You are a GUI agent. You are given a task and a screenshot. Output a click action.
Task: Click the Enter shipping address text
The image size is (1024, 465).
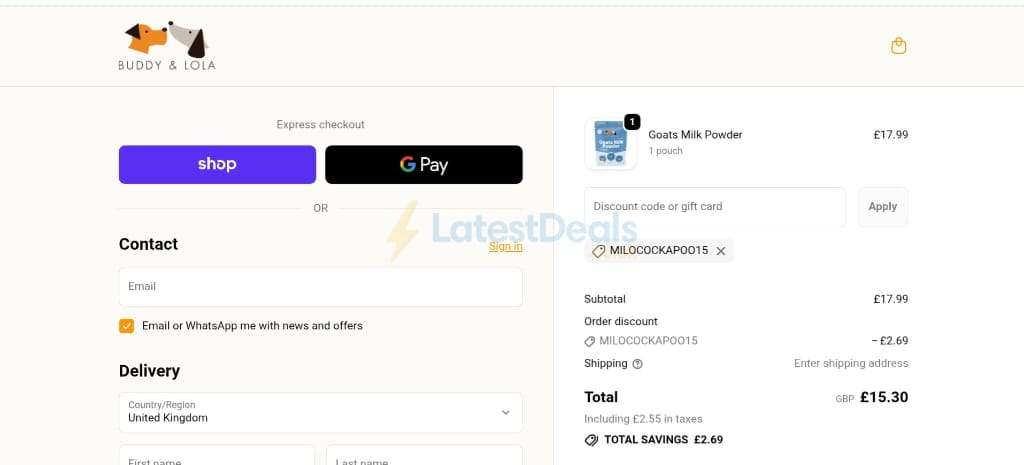click(x=851, y=363)
